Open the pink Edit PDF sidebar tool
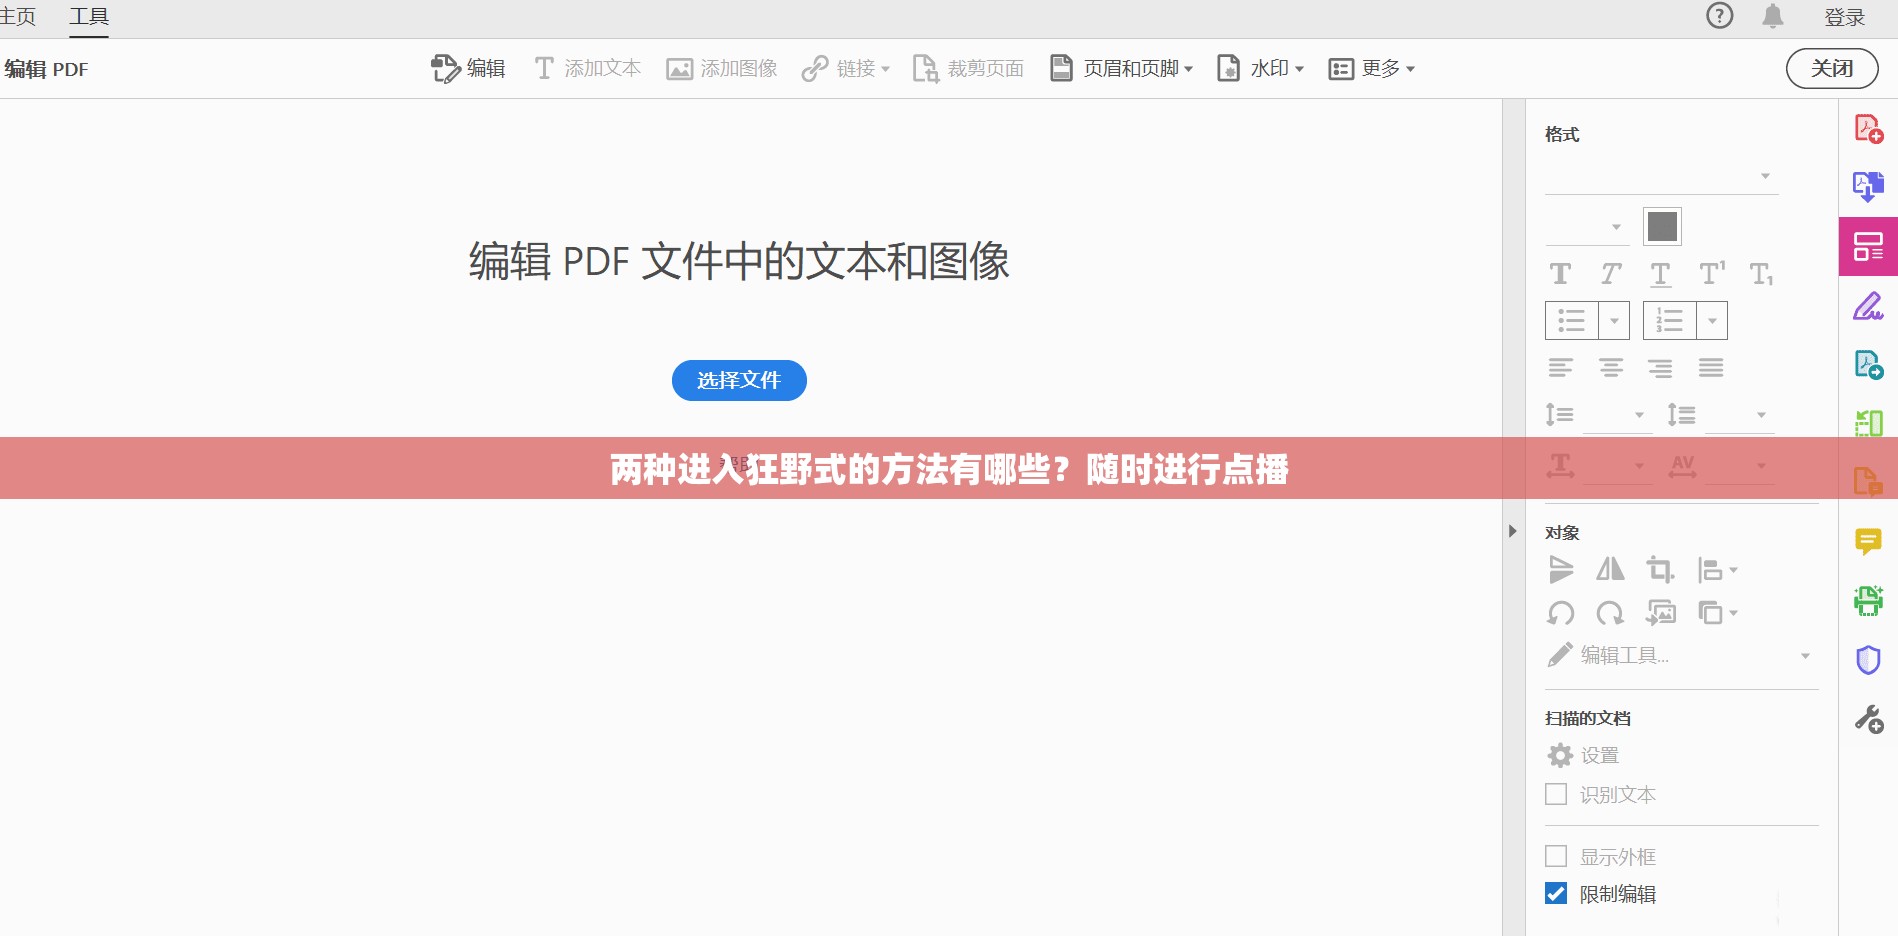 coord(1868,246)
